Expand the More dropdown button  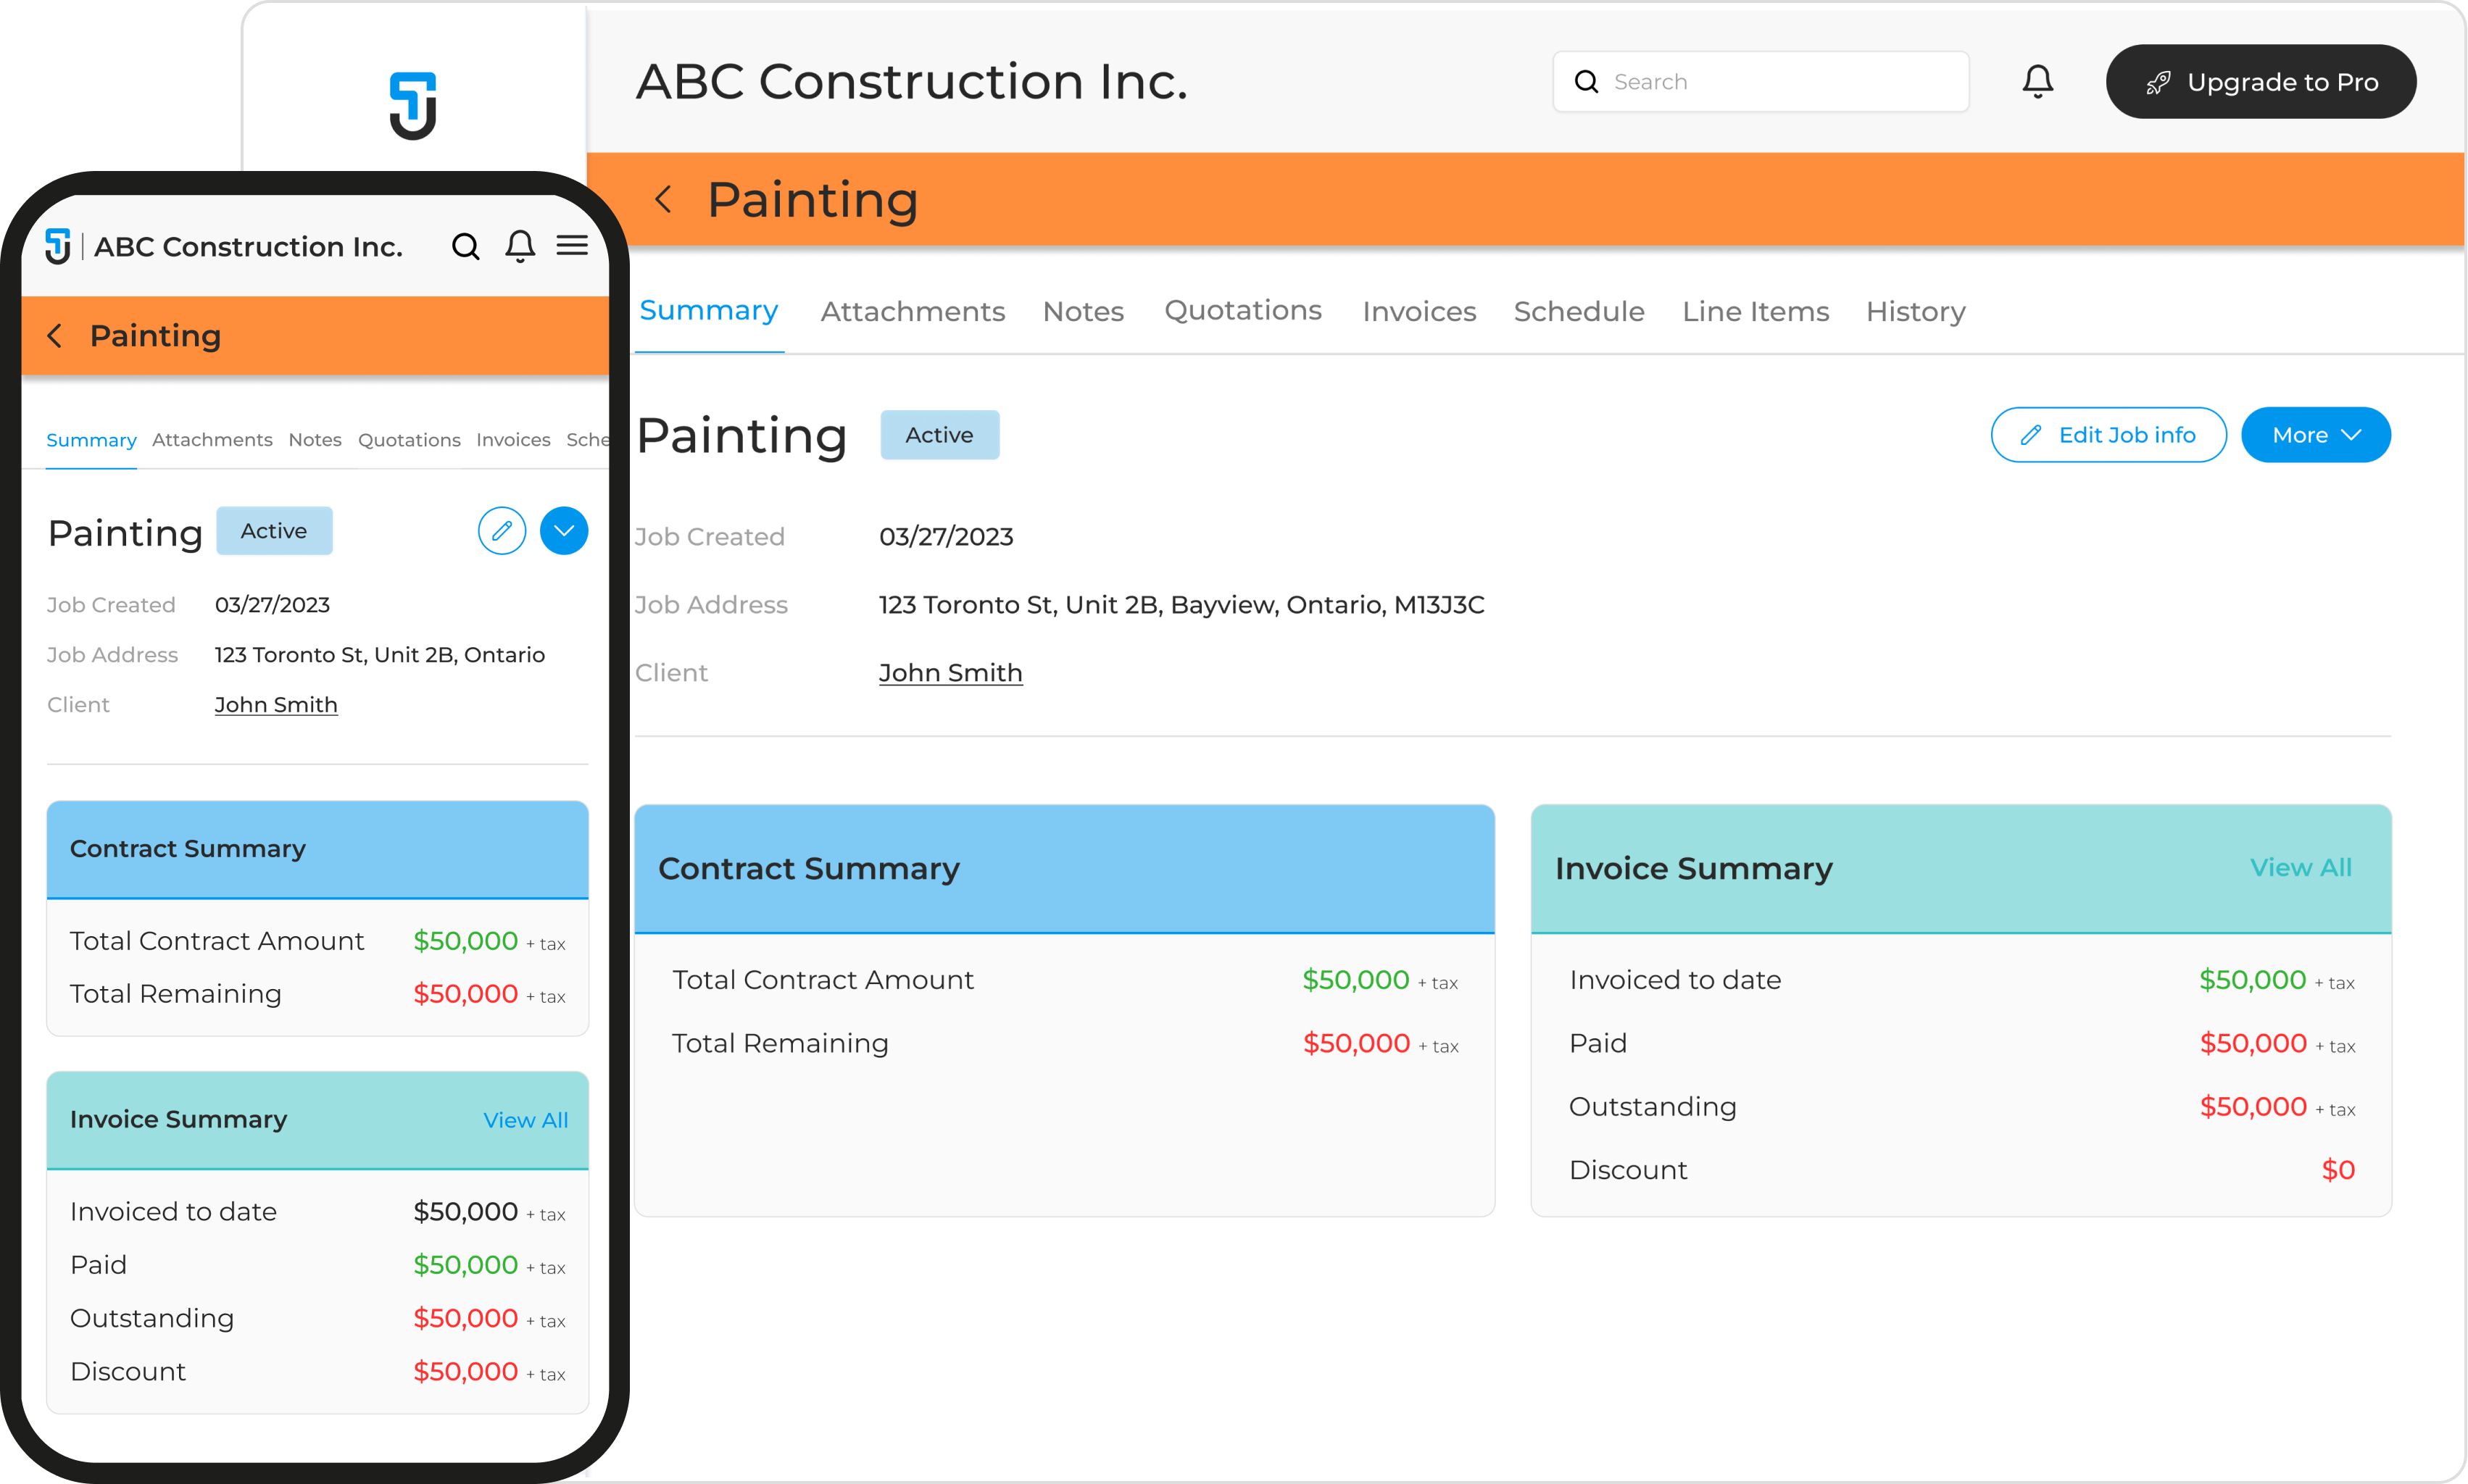click(2315, 435)
